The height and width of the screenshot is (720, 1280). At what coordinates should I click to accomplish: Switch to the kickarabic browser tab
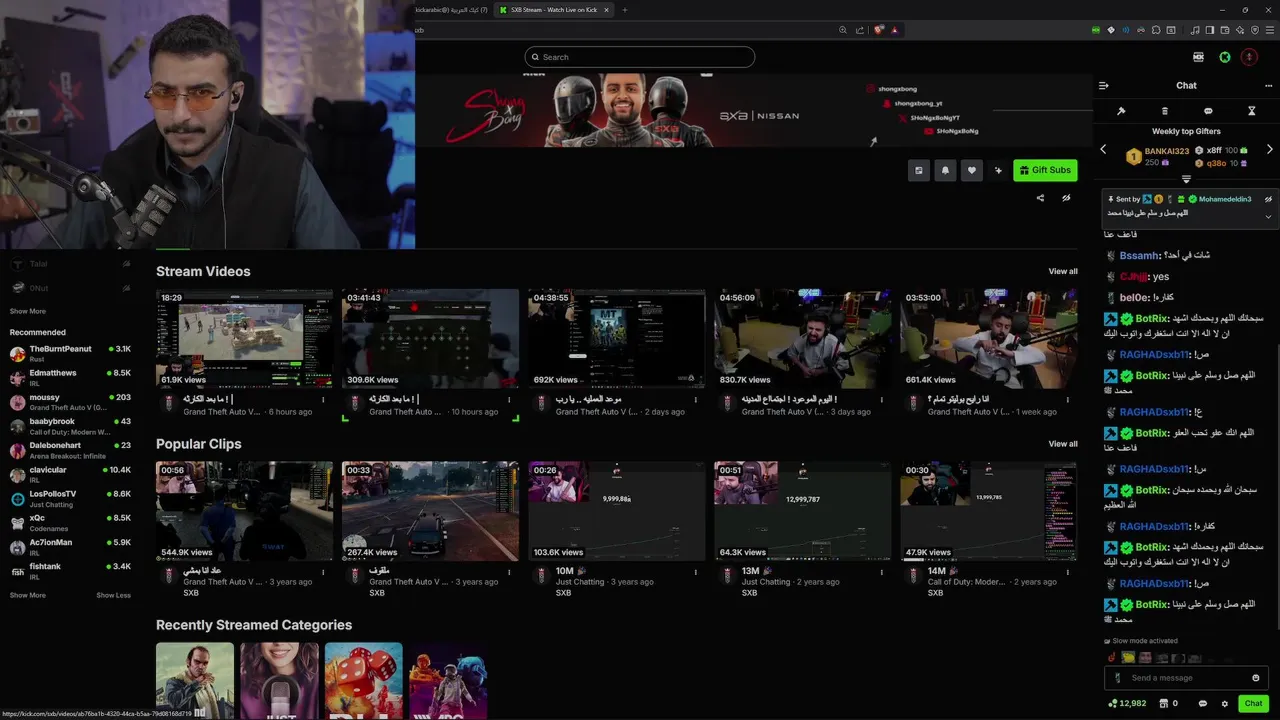(x=452, y=10)
